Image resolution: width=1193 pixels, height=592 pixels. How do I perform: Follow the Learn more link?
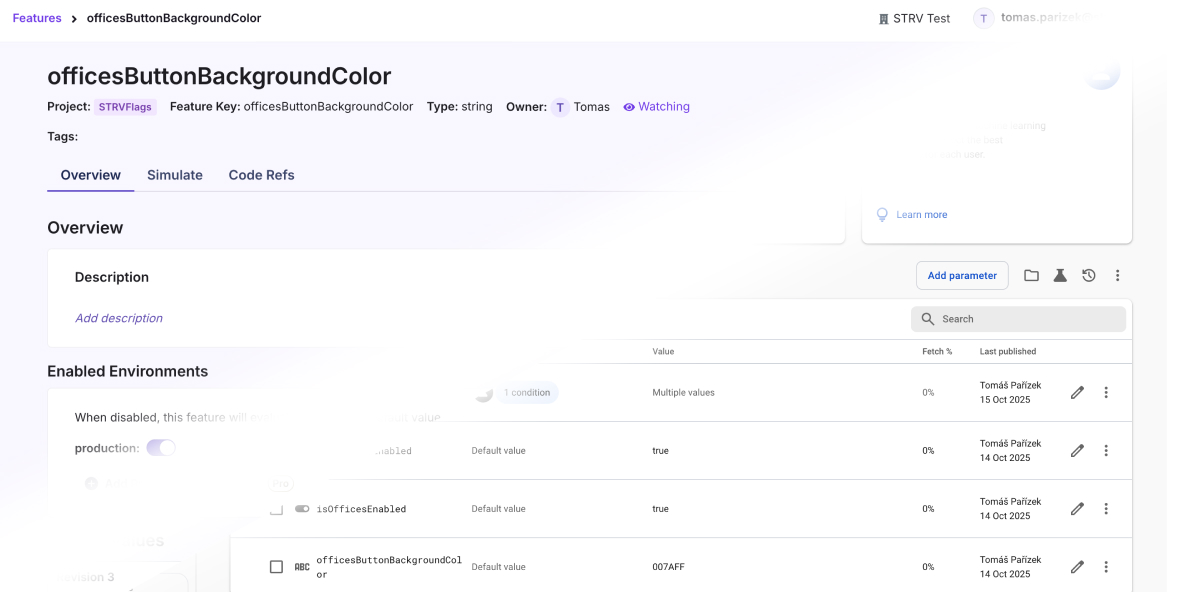[921, 215]
